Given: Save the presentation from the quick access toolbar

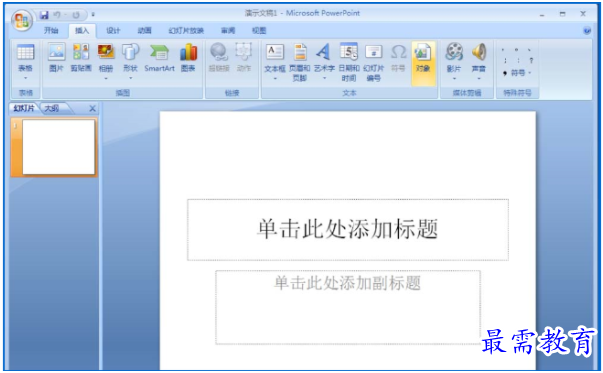Looking at the screenshot, I should 44,15.
